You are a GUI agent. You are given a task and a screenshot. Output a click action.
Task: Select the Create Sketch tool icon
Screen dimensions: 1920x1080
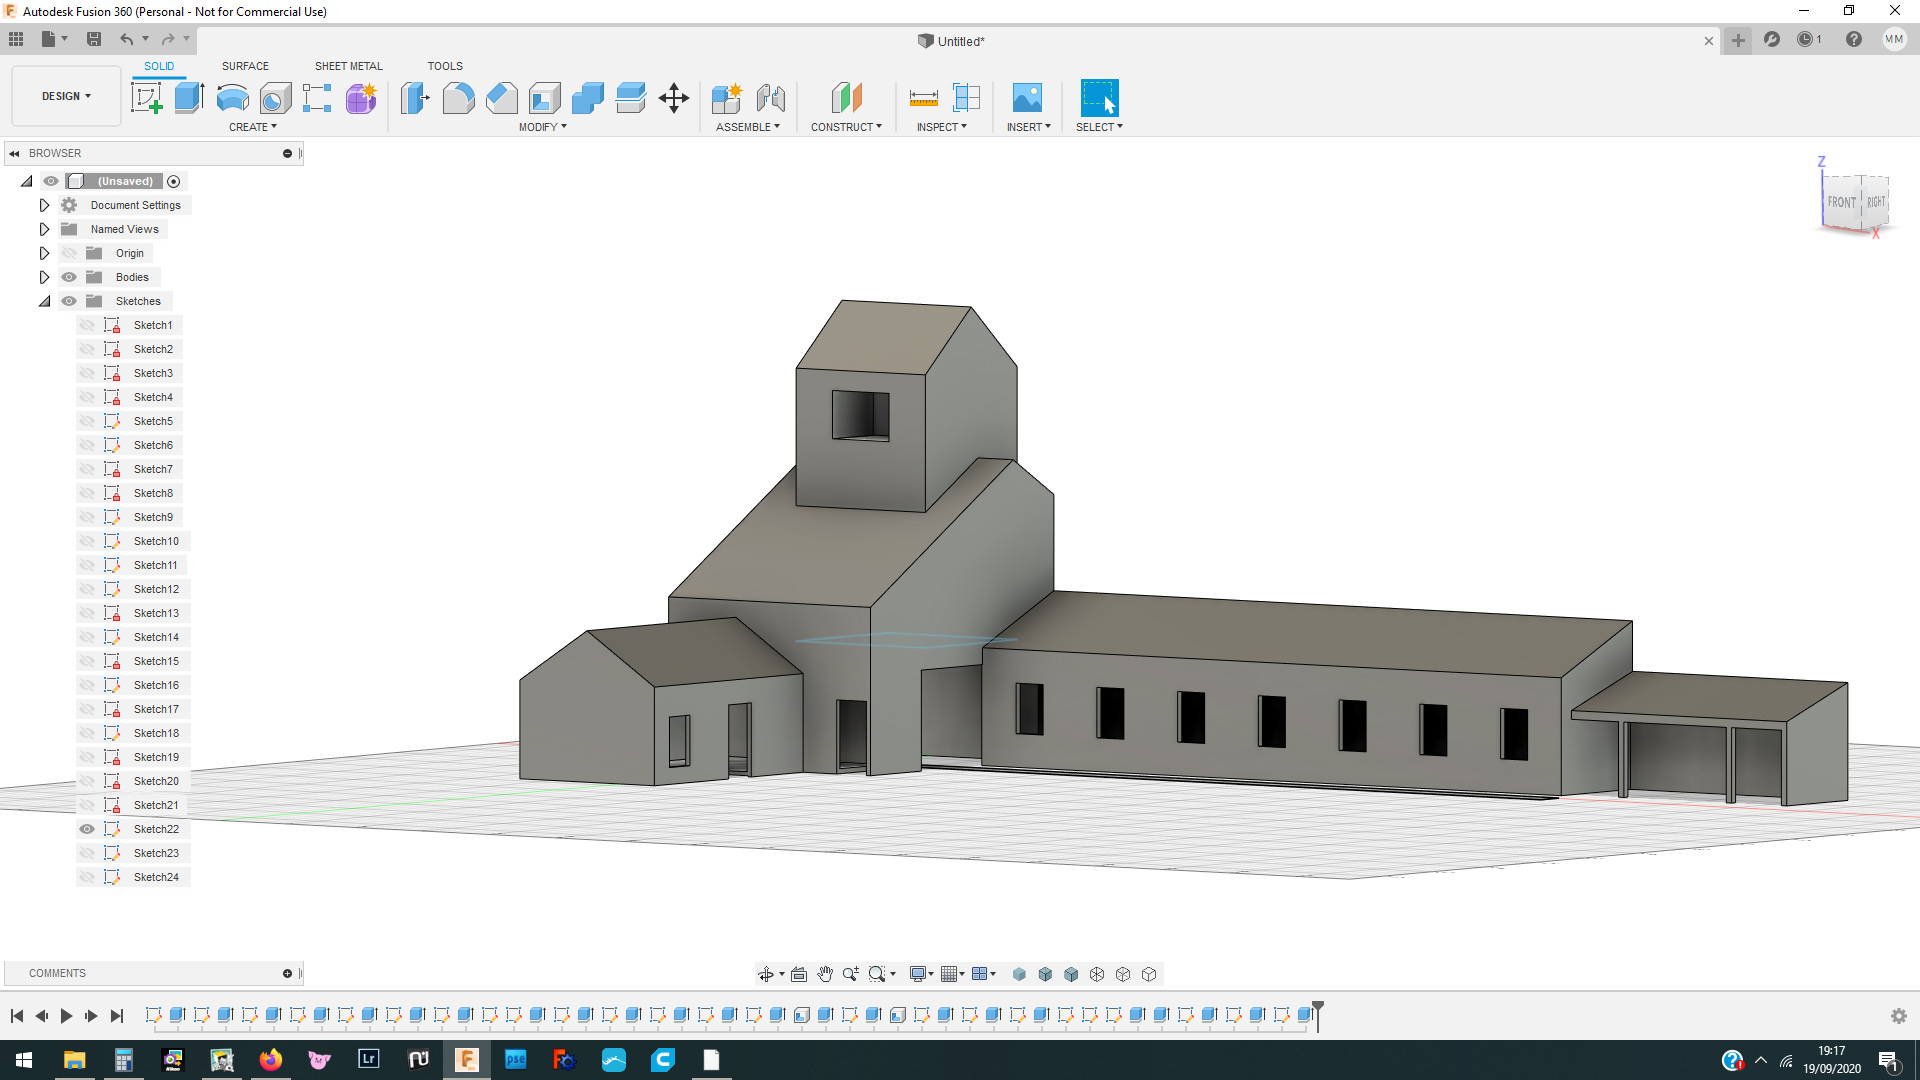147,98
